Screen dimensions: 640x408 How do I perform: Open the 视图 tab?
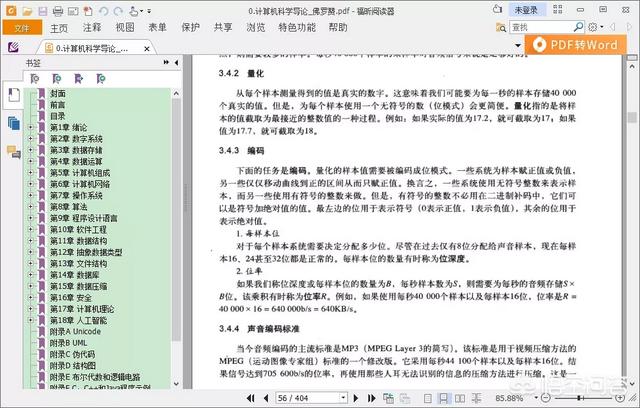pyautogui.click(x=124, y=27)
